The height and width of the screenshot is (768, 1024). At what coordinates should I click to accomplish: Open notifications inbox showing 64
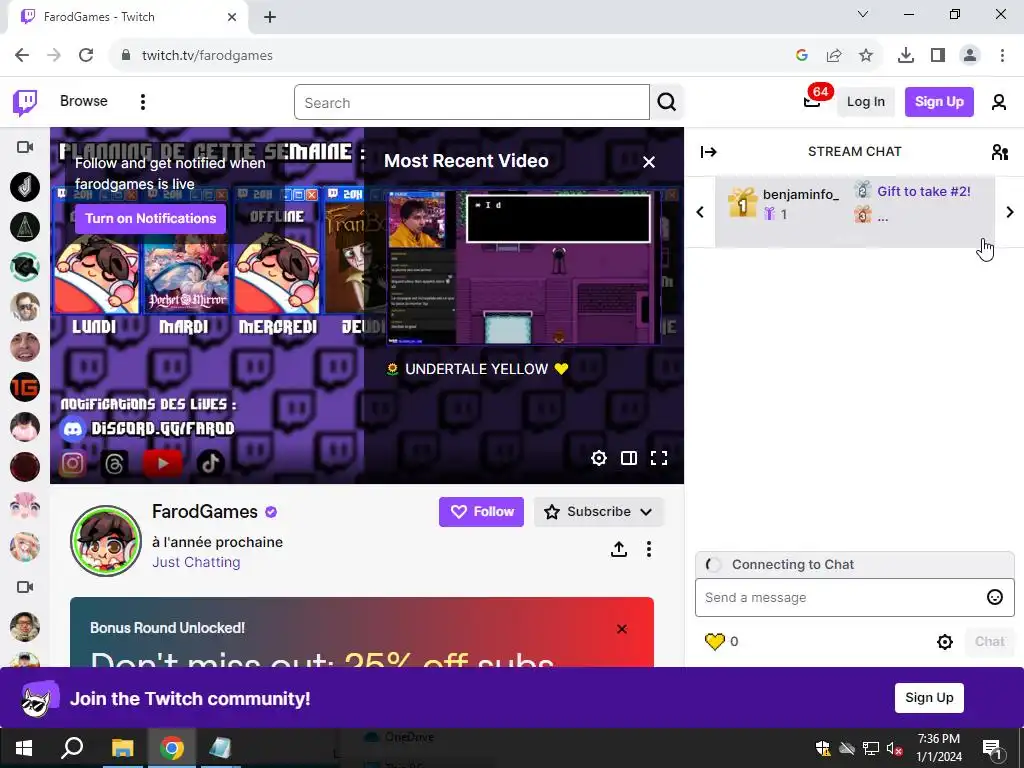[x=813, y=101]
